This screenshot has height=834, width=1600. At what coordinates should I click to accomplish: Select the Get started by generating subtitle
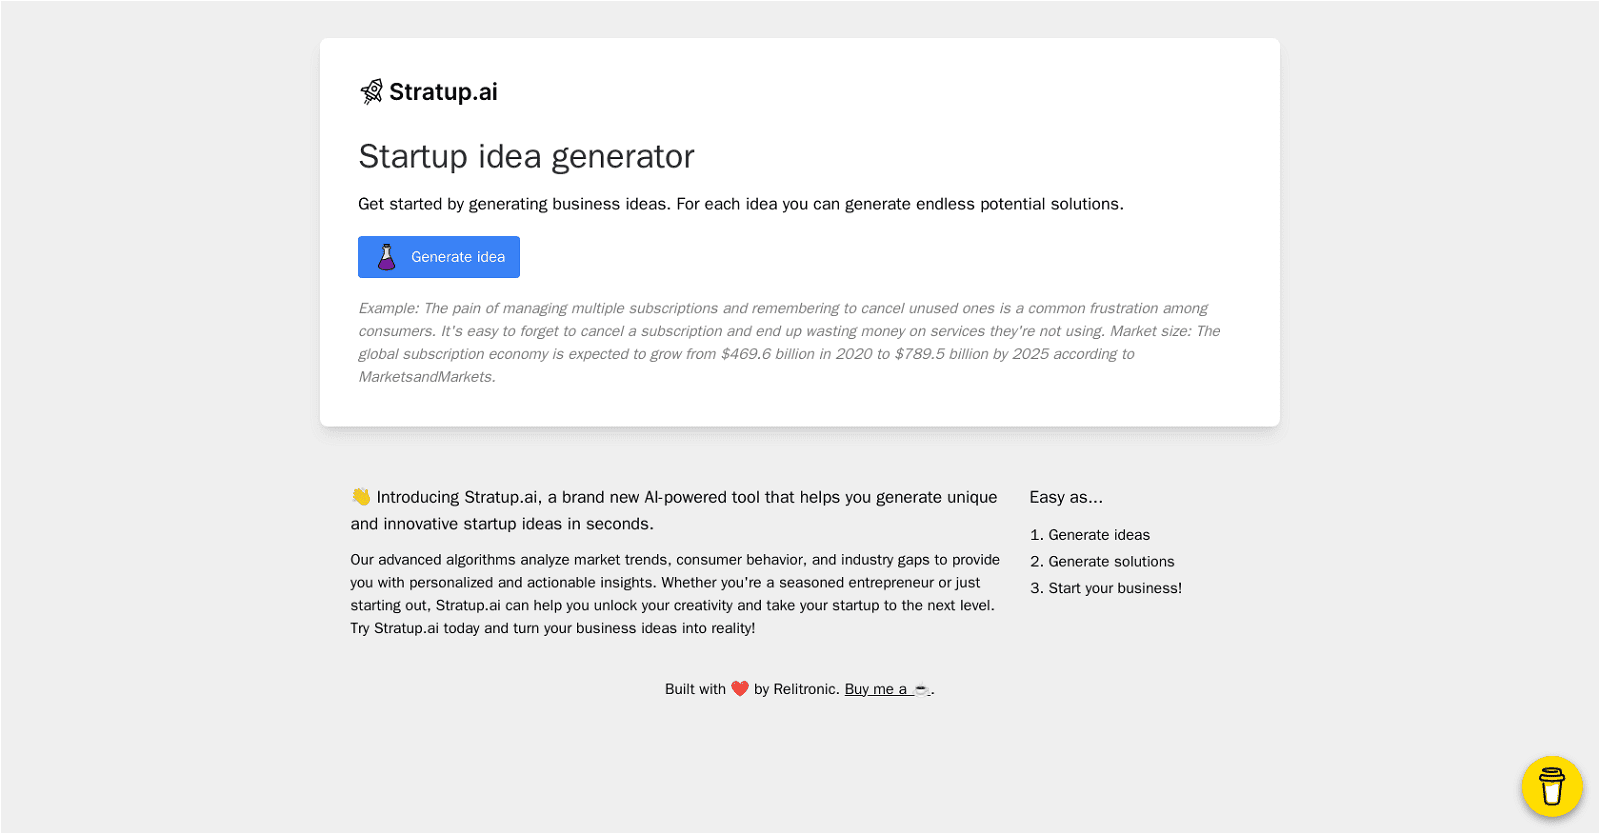click(x=741, y=203)
